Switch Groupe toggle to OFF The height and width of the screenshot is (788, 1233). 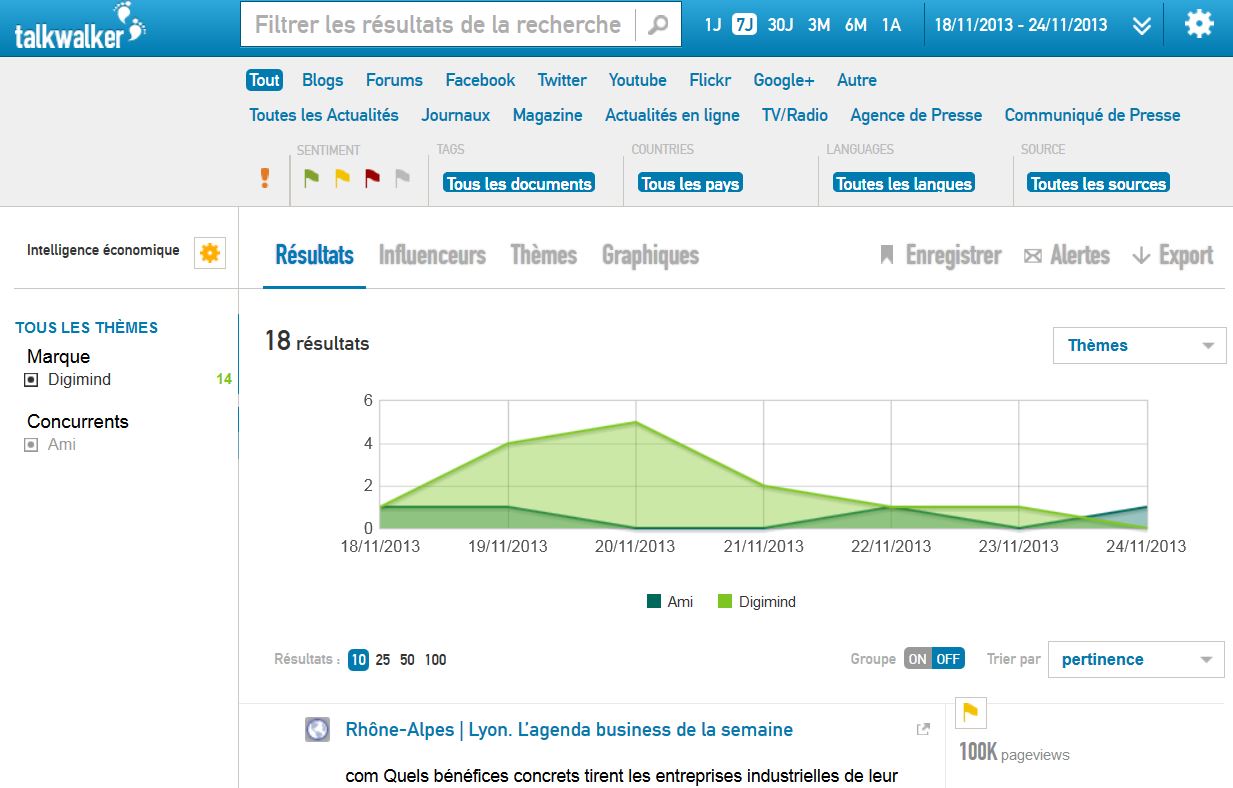[x=949, y=659]
